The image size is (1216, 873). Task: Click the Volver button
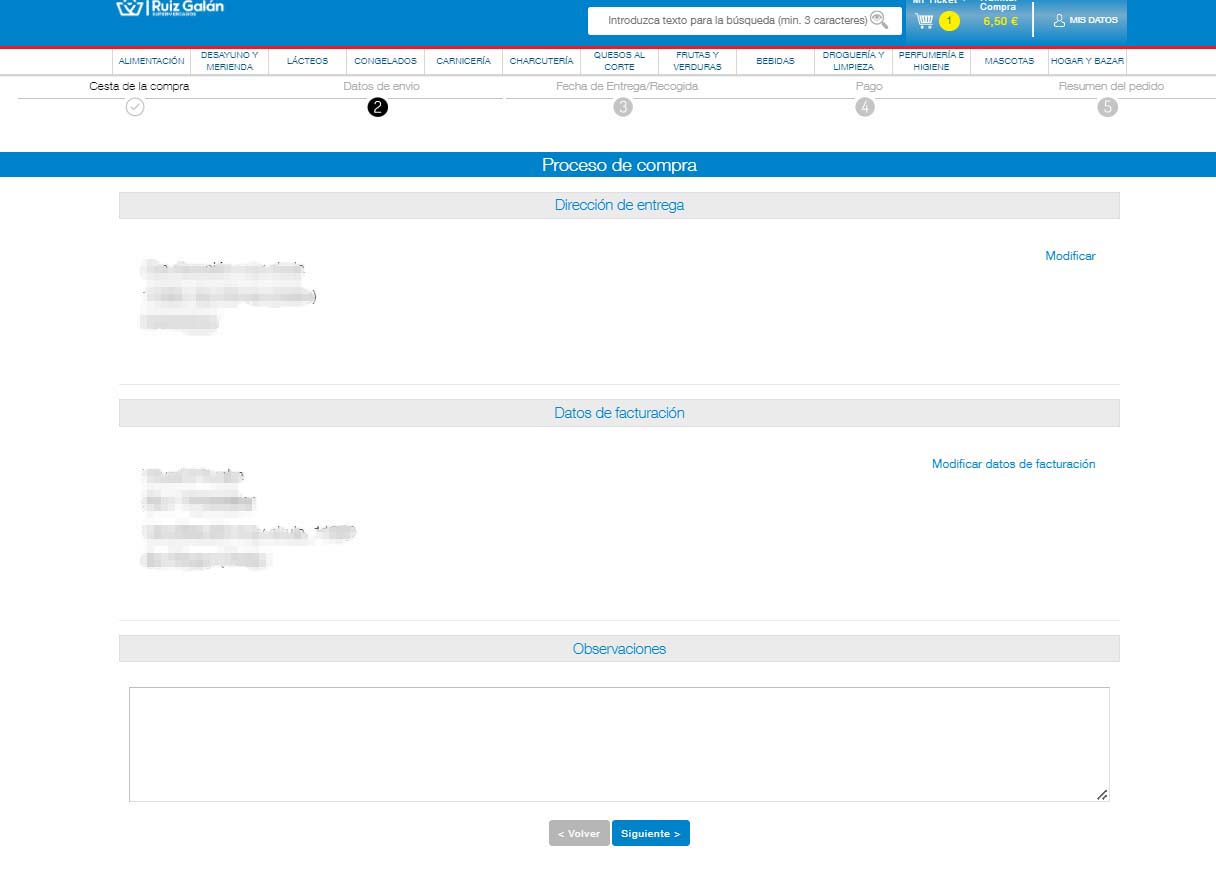coord(579,833)
